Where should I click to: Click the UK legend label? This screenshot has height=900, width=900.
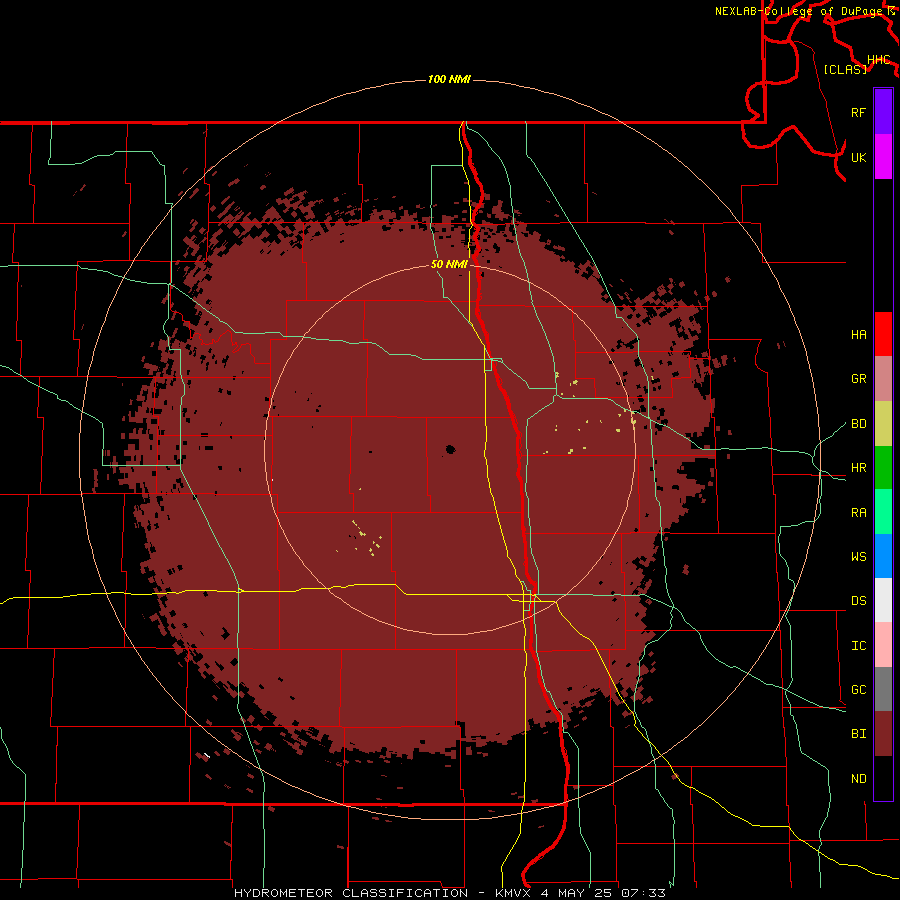(x=858, y=157)
